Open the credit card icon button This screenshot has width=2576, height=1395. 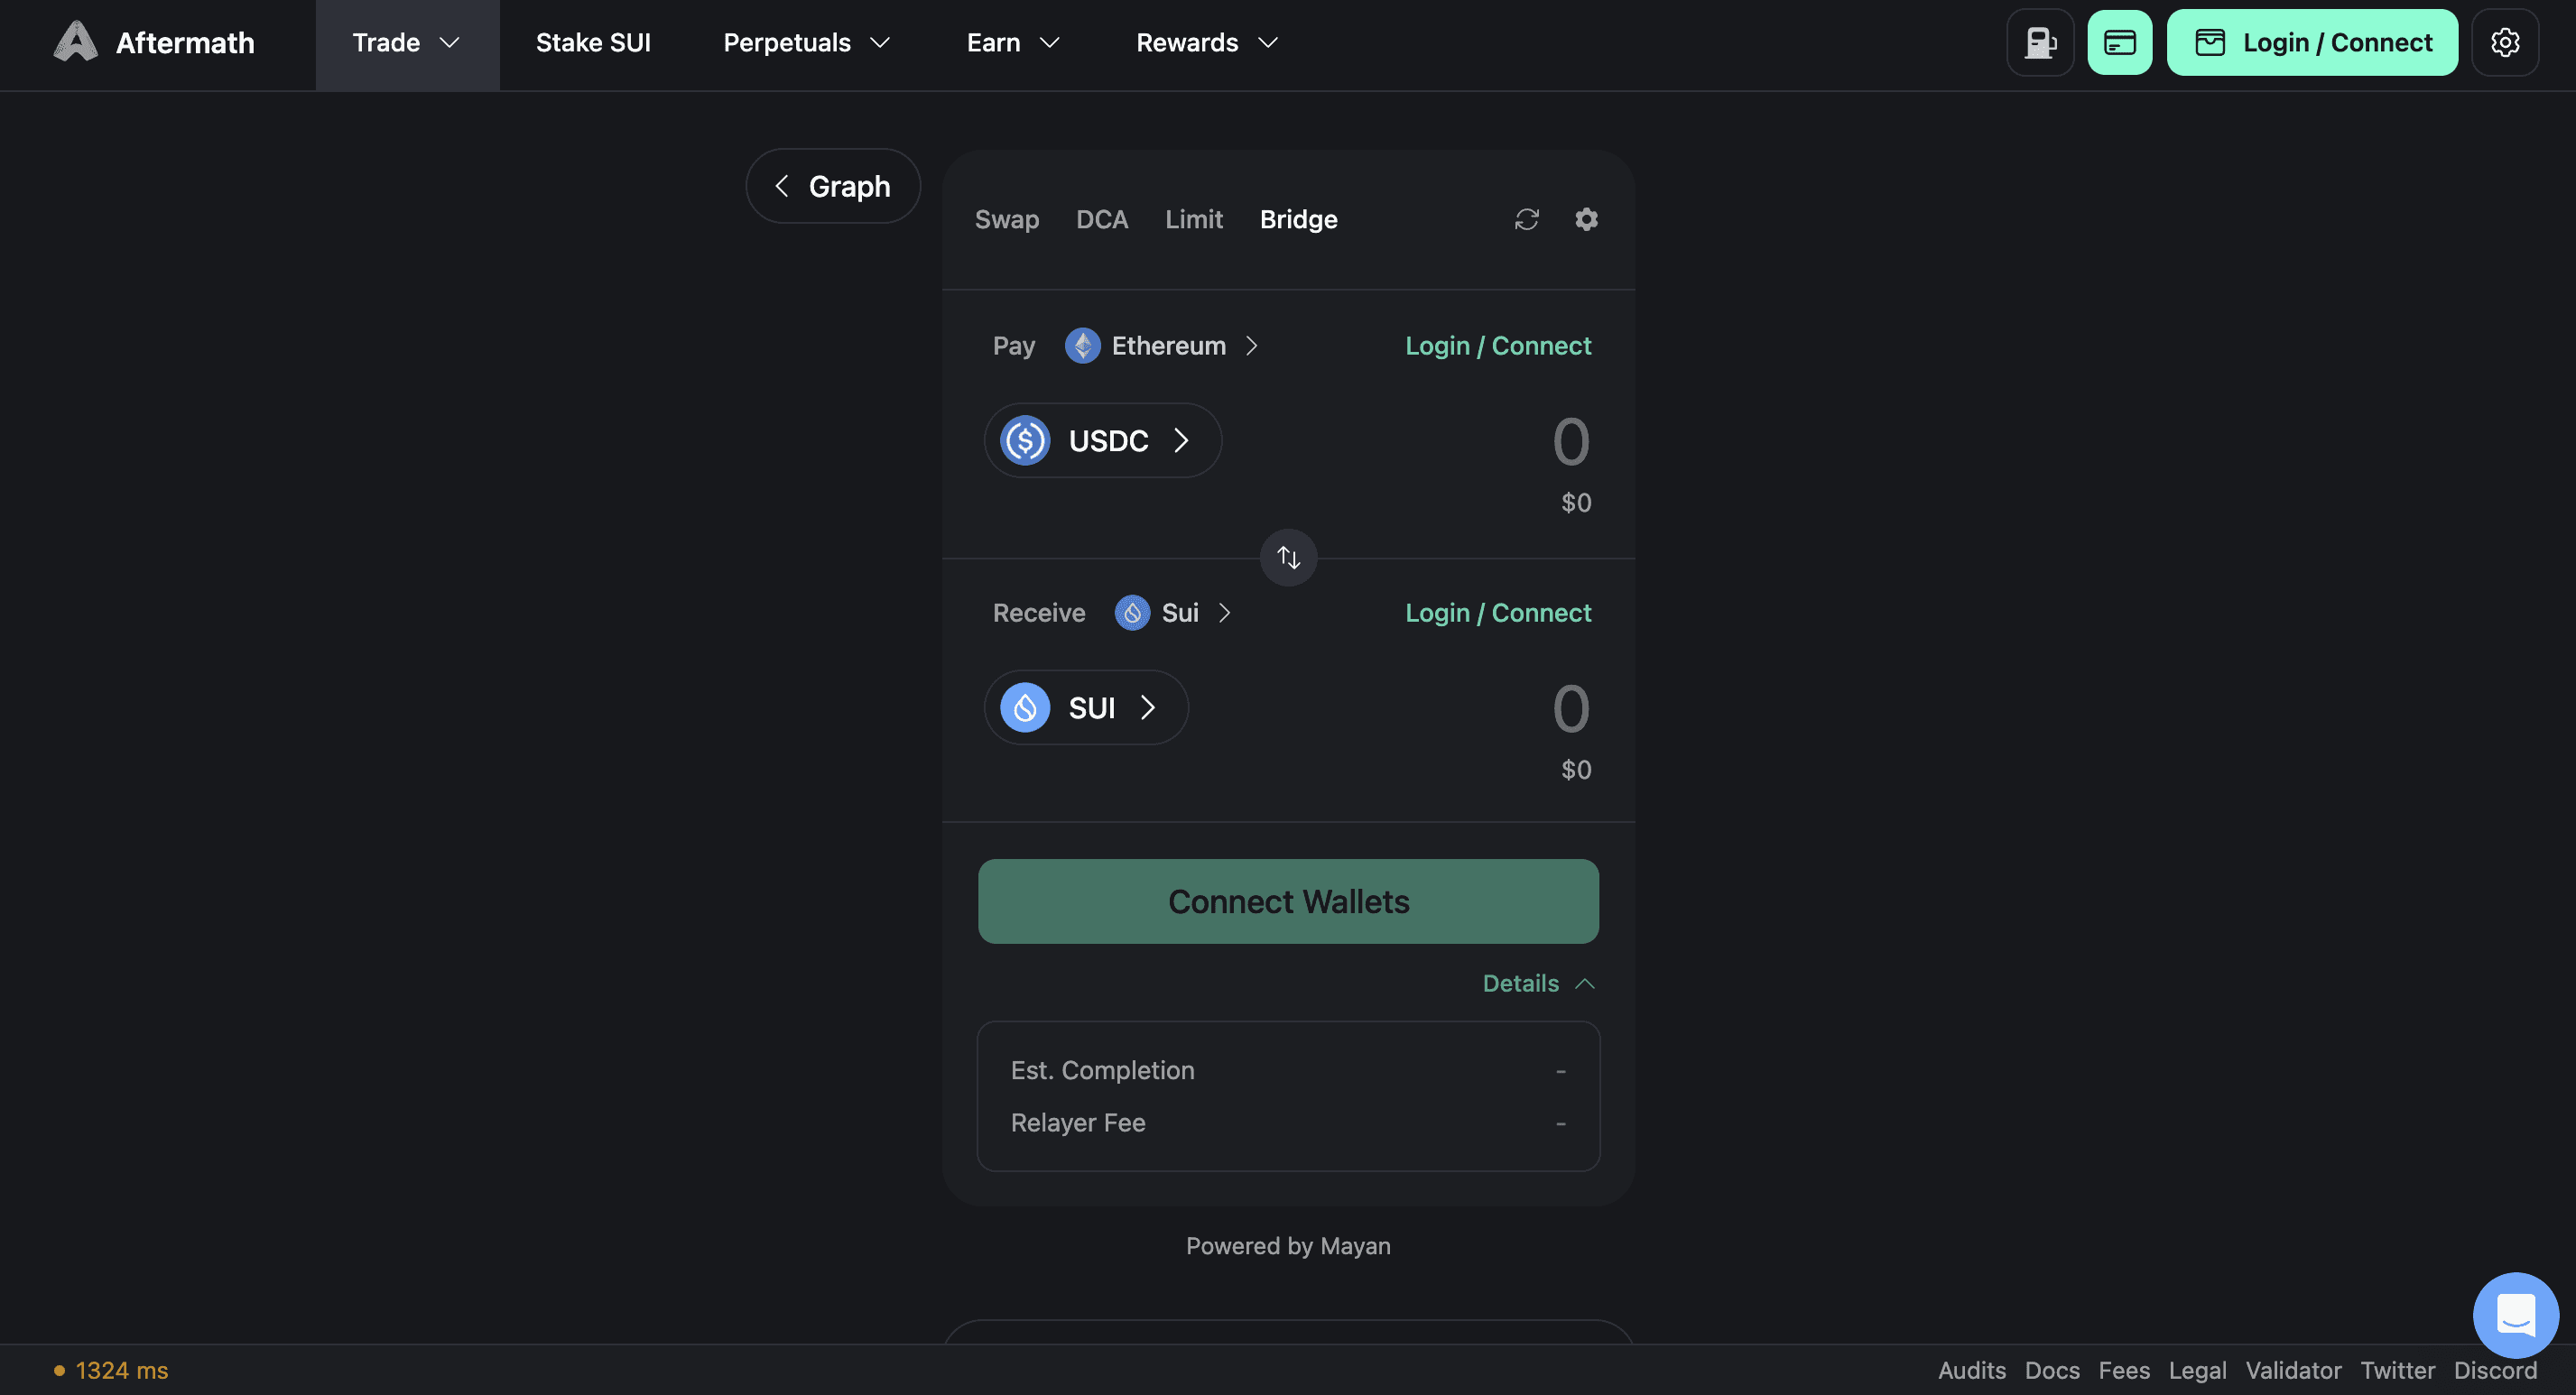pos(2120,42)
